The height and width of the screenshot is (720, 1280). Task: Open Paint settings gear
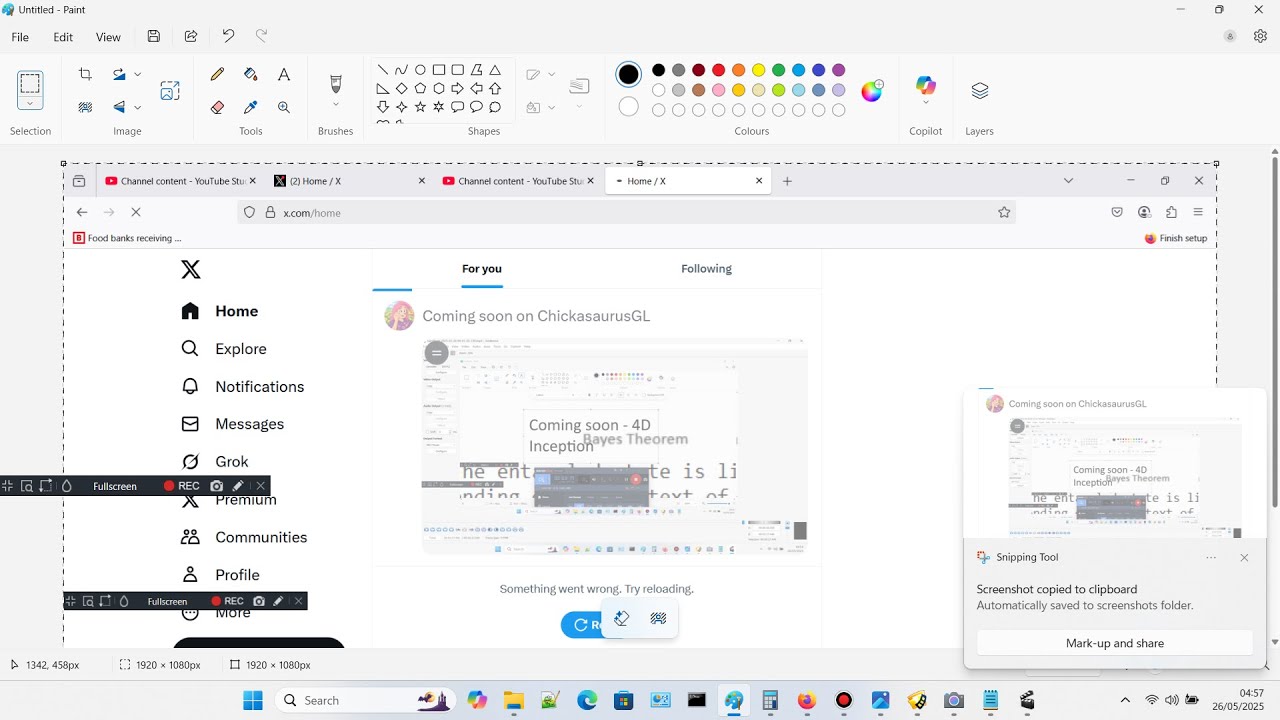pyautogui.click(x=1260, y=36)
